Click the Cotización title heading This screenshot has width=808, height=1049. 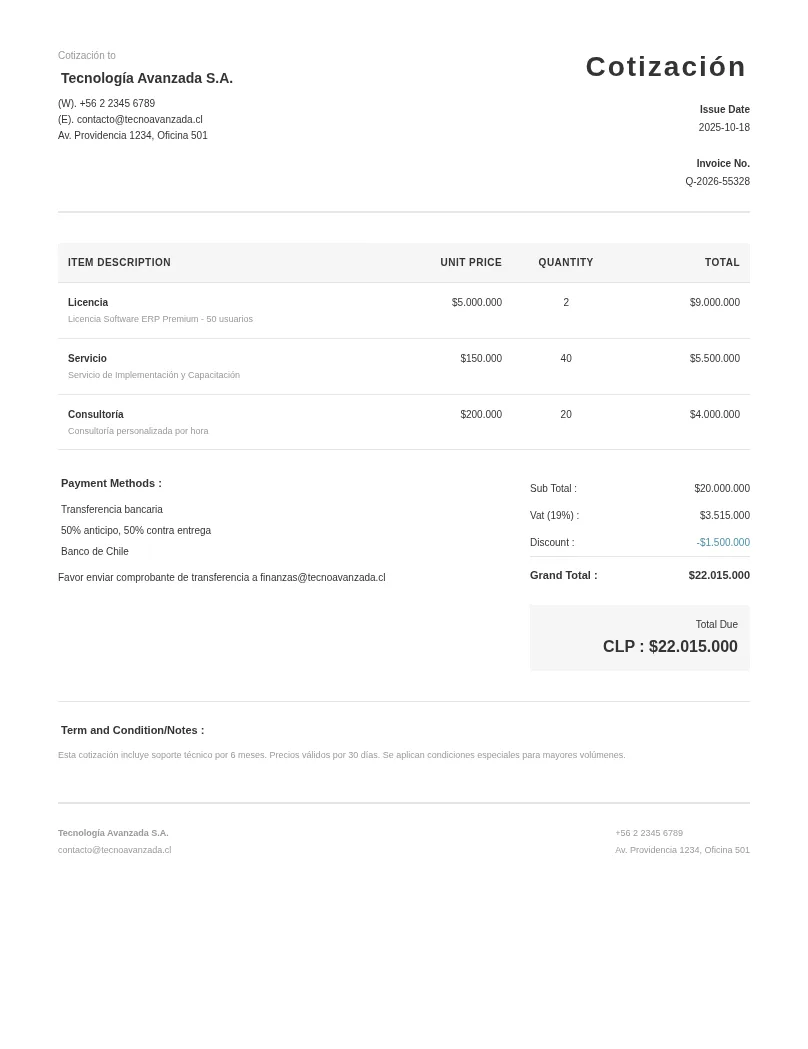666,67
